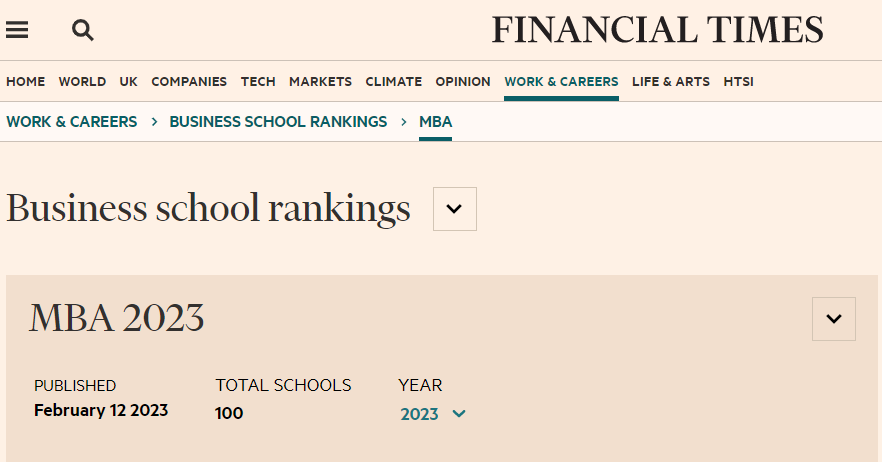
Task: Open the Tech section
Action: 258,82
